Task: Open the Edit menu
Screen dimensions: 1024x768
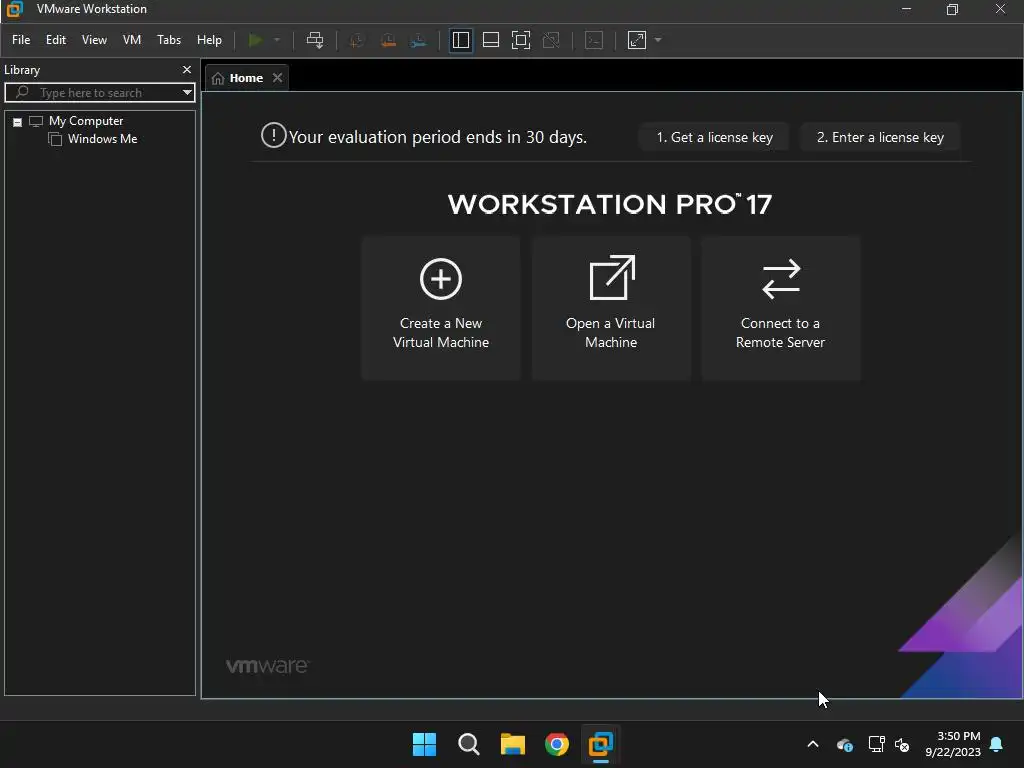Action: click(56, 40)
